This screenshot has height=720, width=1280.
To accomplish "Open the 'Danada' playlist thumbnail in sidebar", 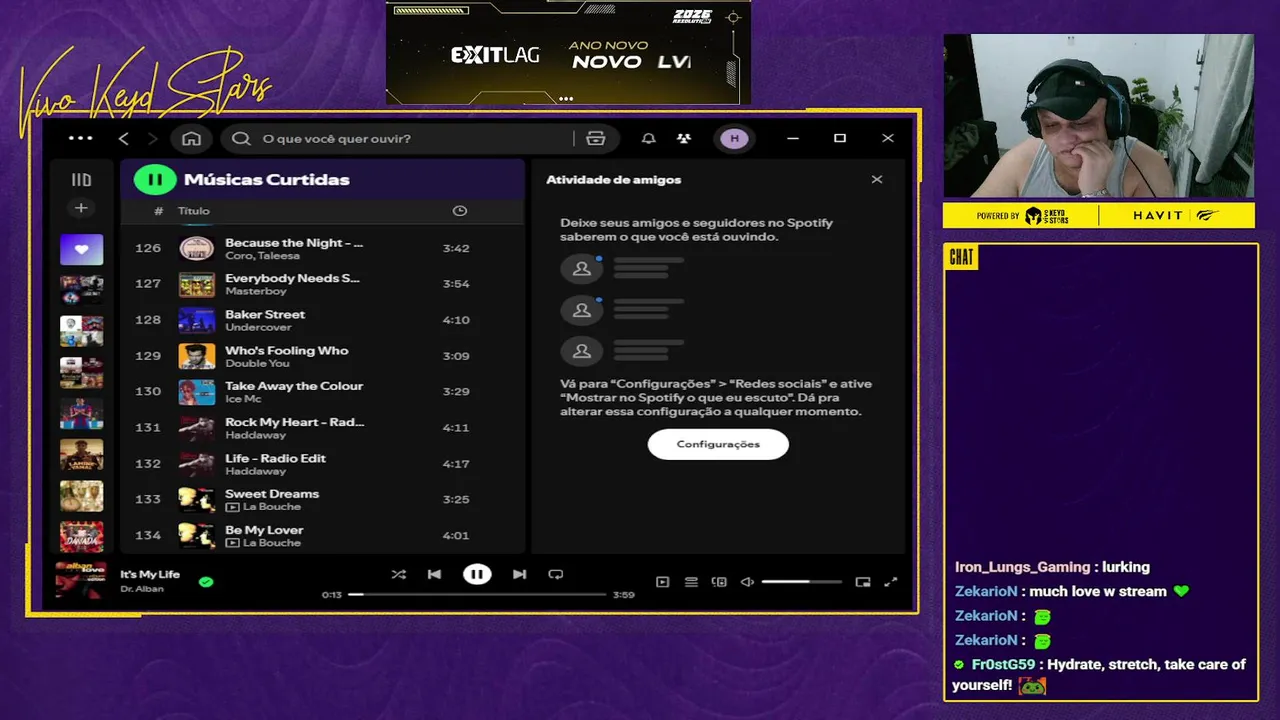I will coord(81,537).
